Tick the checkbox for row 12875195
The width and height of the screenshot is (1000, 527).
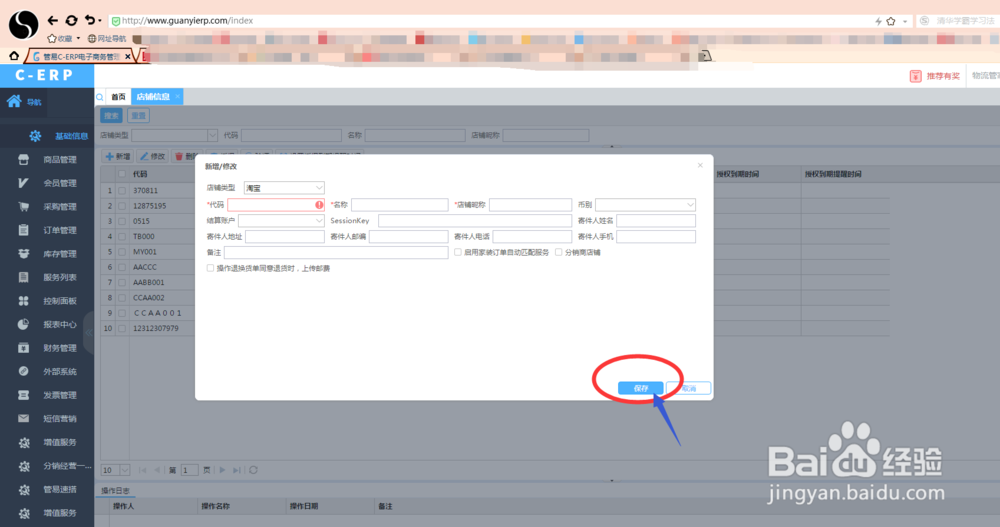[122, 206]
